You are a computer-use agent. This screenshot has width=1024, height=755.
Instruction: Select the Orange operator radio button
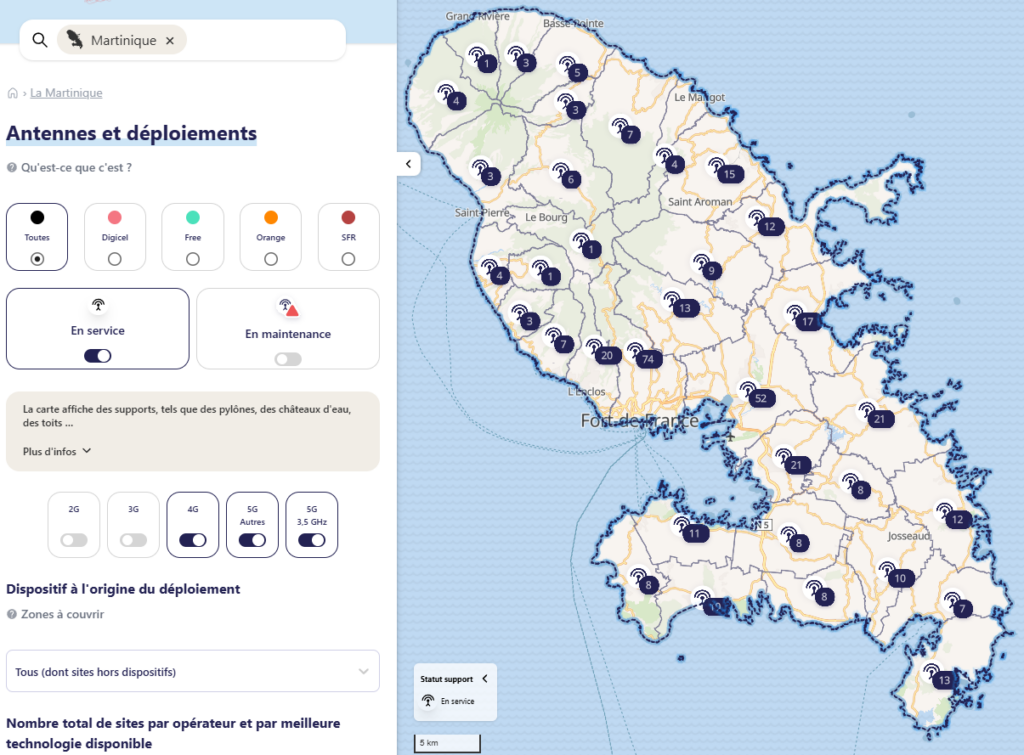point(271,259)
